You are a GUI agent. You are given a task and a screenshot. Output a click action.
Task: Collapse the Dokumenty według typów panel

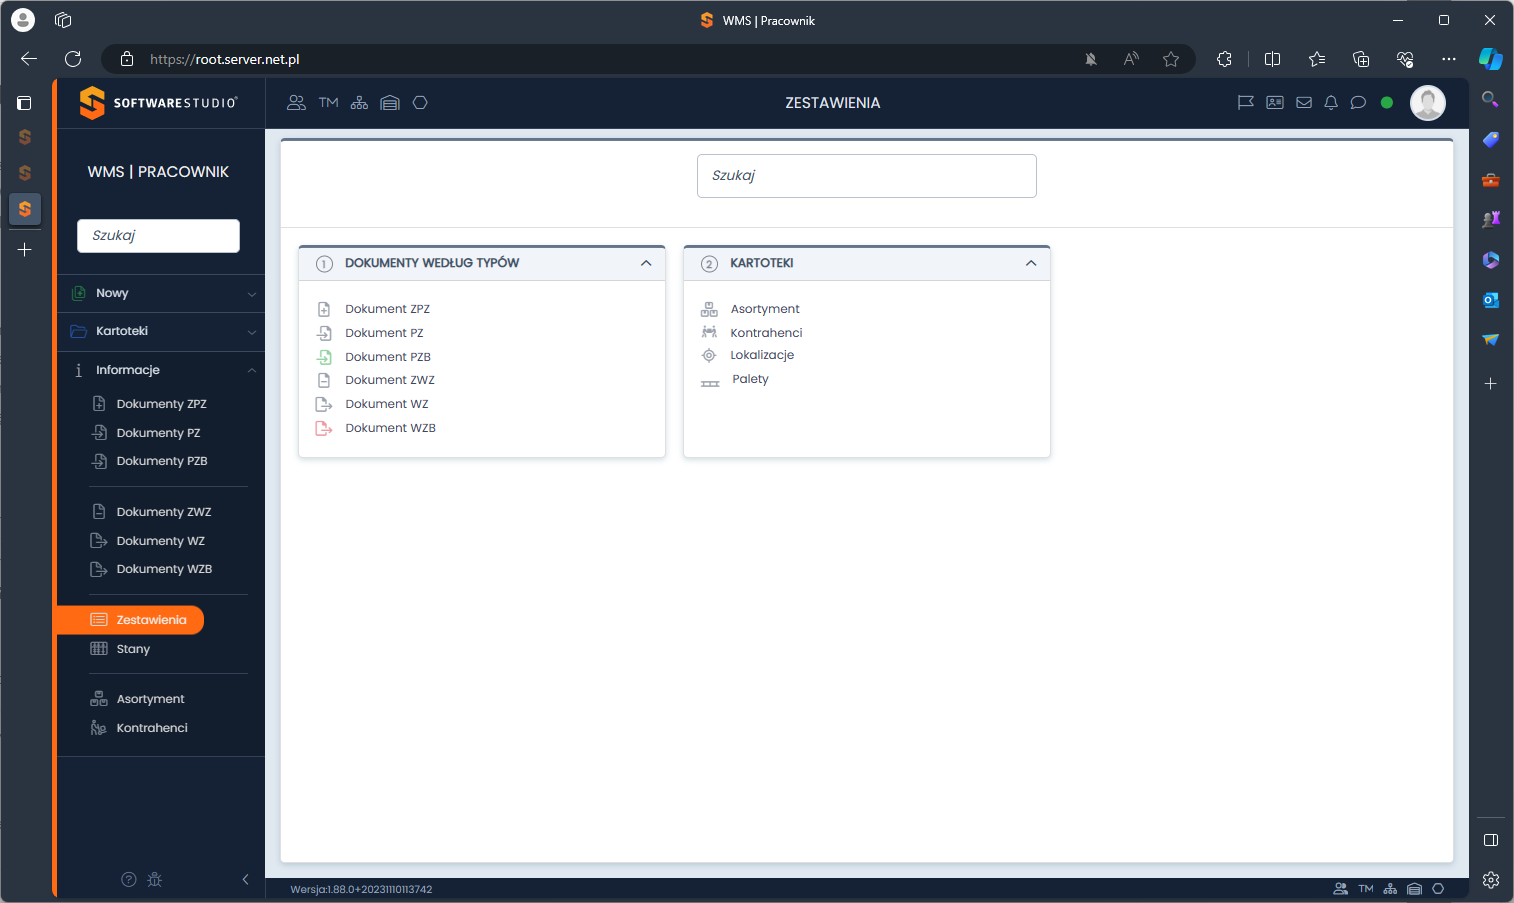pyautogui.click(x=646, y=263)
